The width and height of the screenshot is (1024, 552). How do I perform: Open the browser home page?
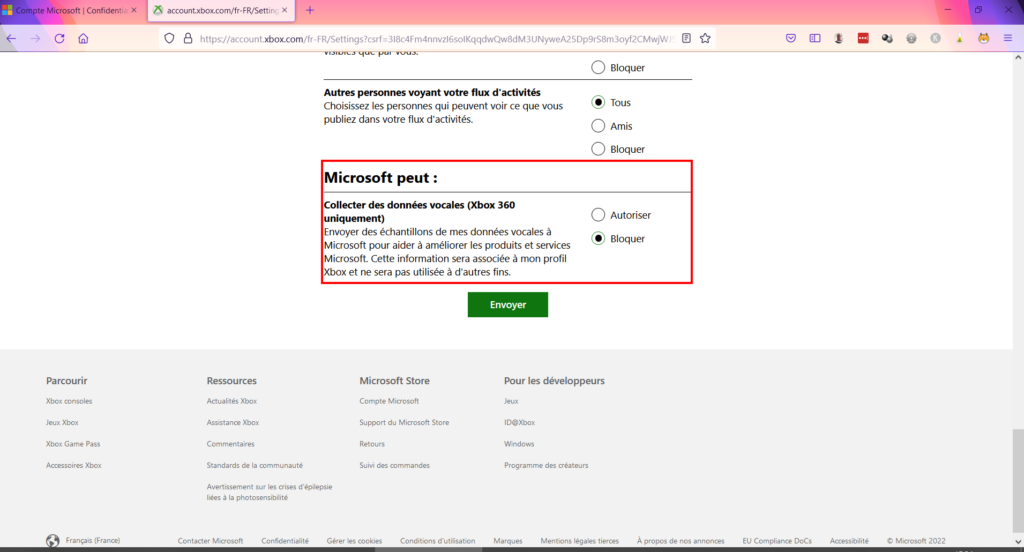pyautogui.click(x=83, y=39)
